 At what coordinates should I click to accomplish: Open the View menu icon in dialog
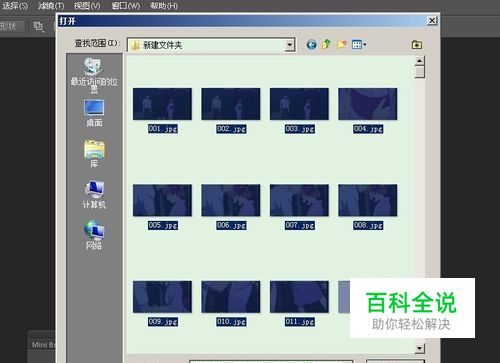pyautogui.click(x=359, y=44)
